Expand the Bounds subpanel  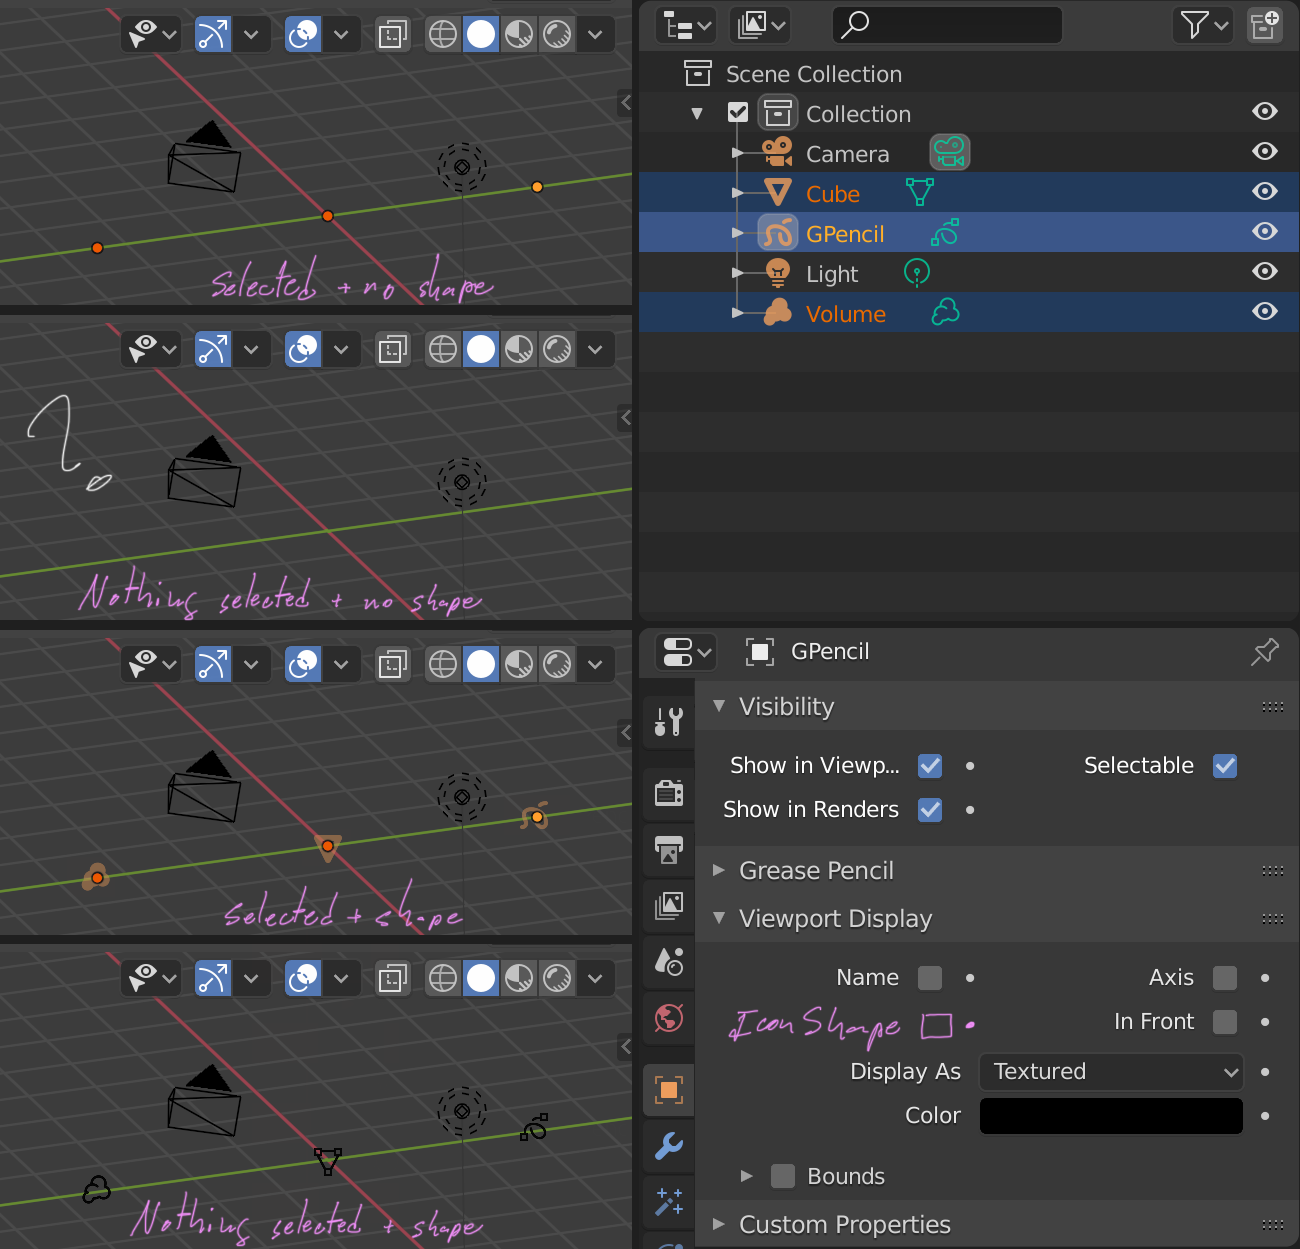tap(746, 1176)
